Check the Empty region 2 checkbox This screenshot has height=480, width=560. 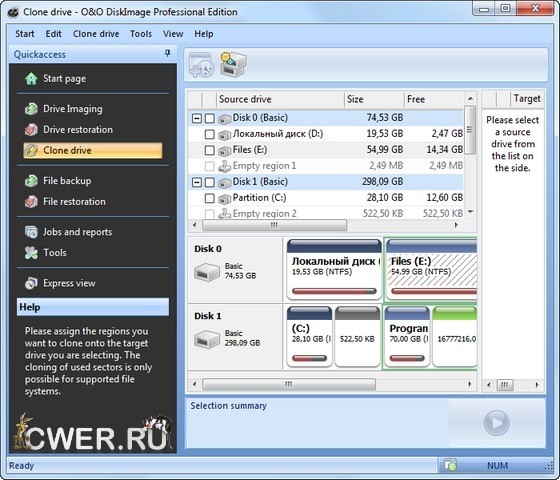pyautogui.click(x=210, y=214)
